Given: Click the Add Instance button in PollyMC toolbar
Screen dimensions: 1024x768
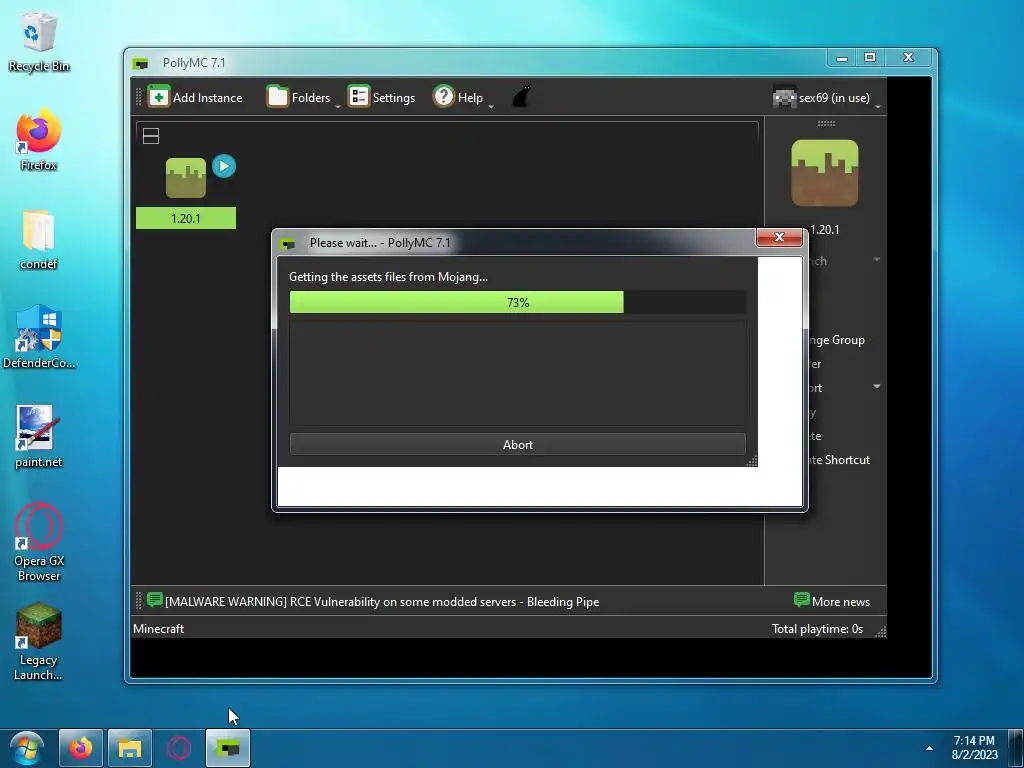Looking at the screenshot, I should (195, 97).
